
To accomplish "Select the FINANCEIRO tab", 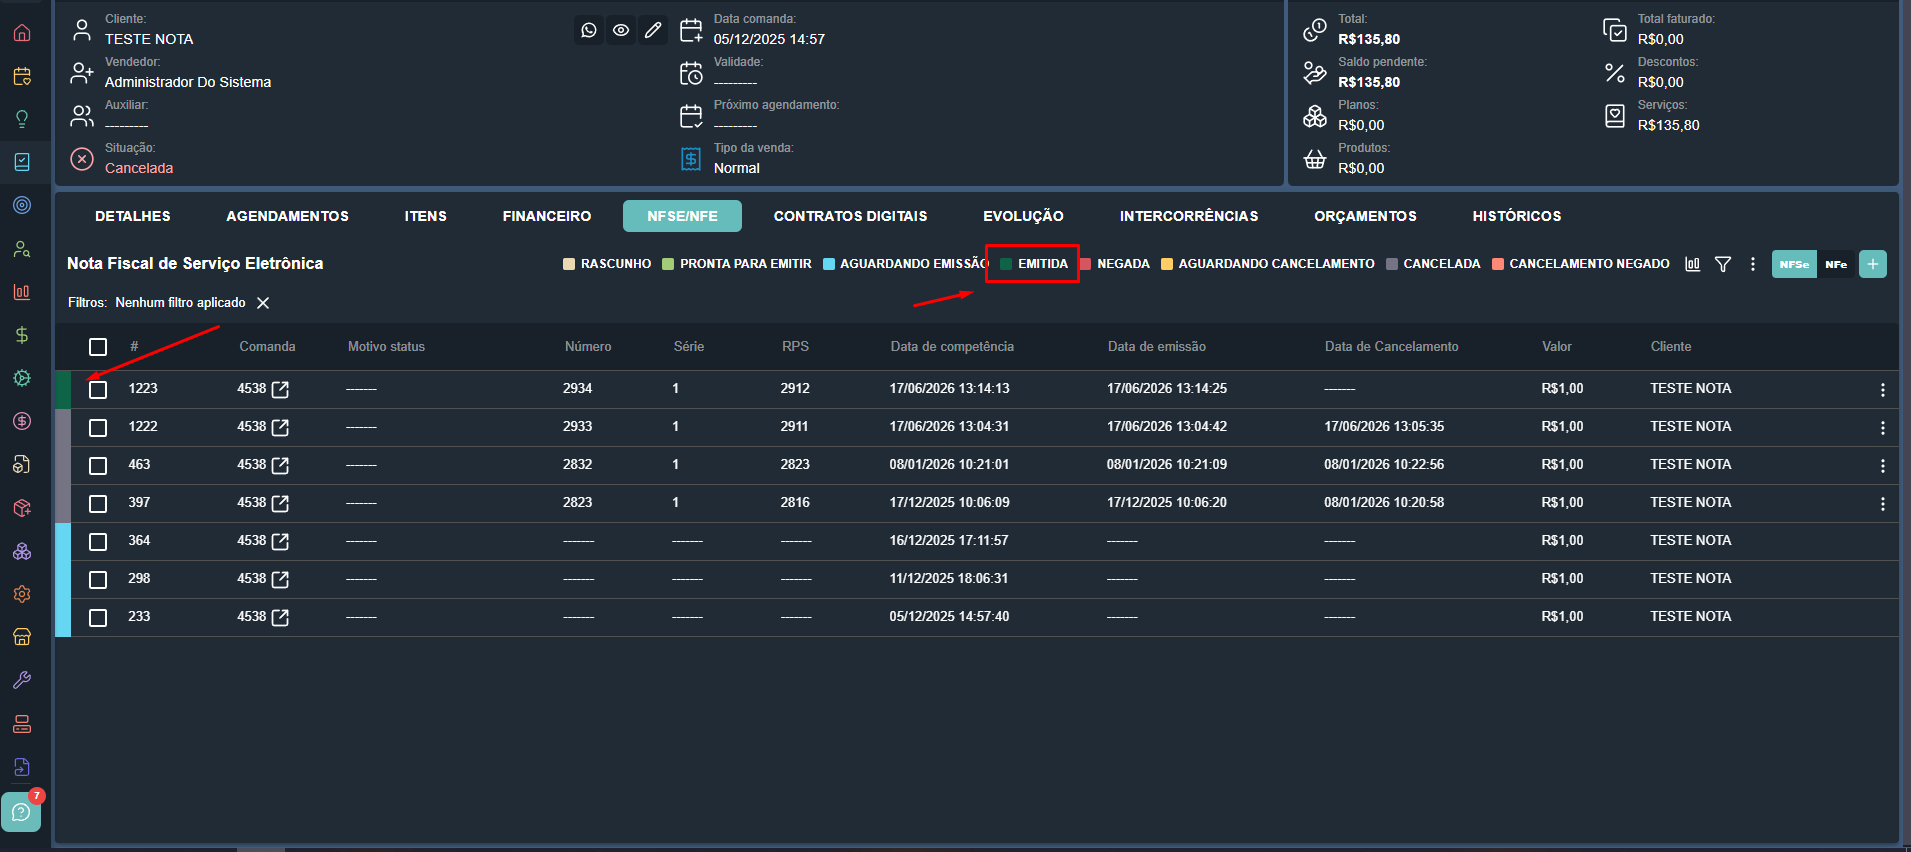I will (547, 216).
